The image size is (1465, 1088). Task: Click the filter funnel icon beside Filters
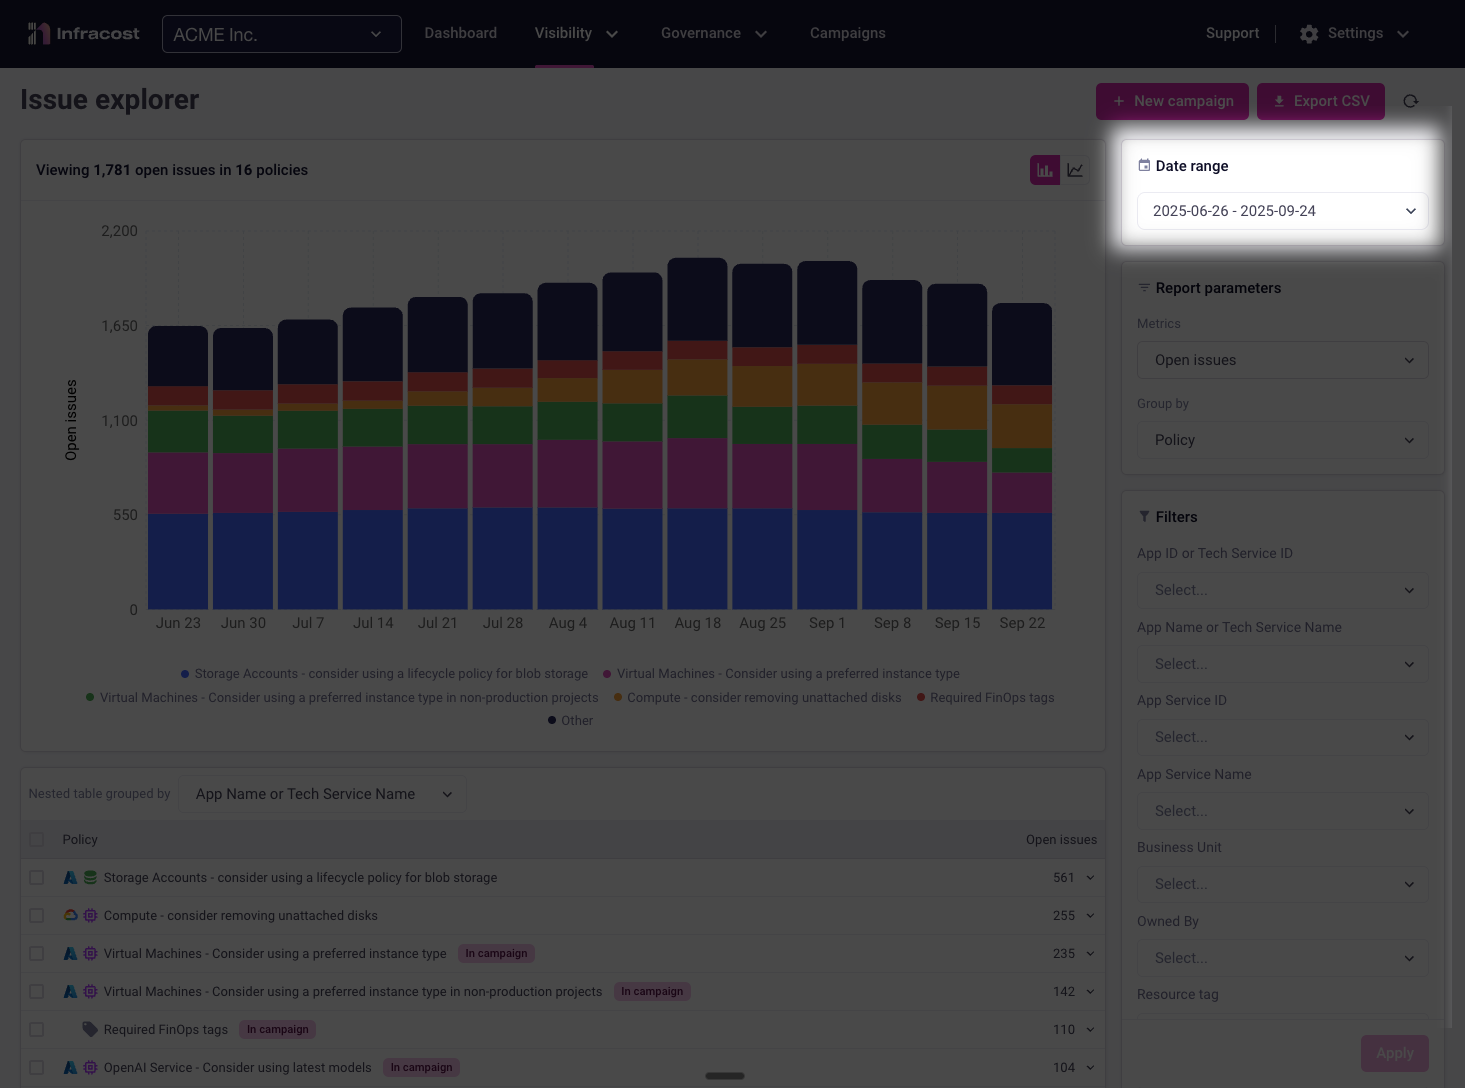[x=1144, y=517]
